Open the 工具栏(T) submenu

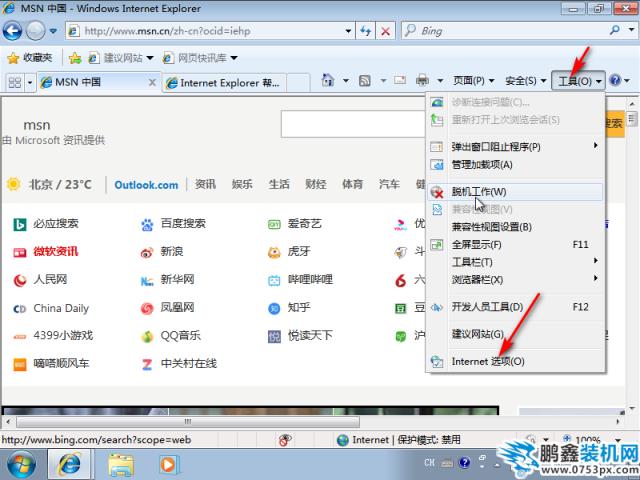click(515, 262)
